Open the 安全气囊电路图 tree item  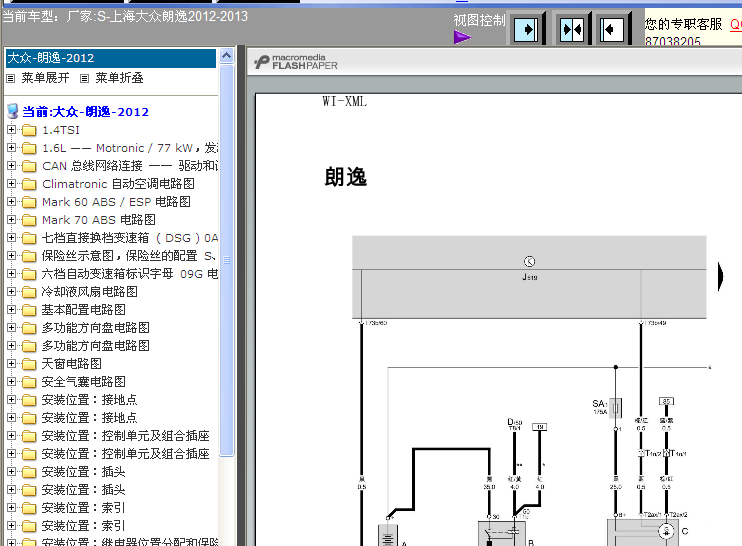83,382
